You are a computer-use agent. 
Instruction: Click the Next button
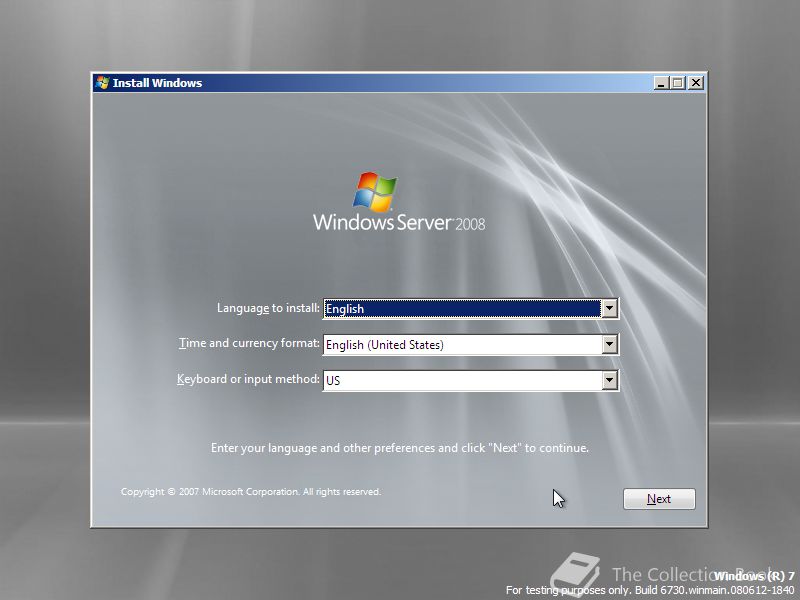(x=659, y=499)
